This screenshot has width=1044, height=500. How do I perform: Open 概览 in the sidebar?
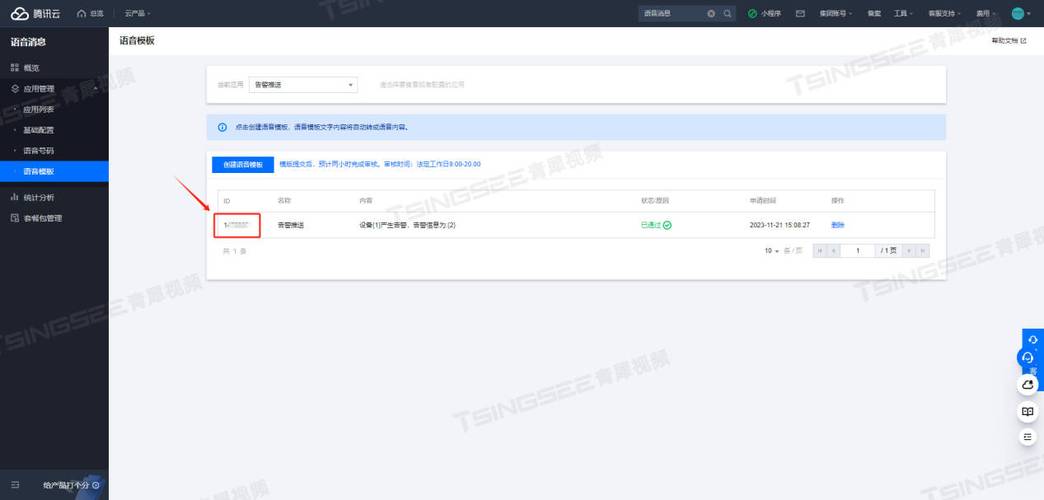click(31, 68)
